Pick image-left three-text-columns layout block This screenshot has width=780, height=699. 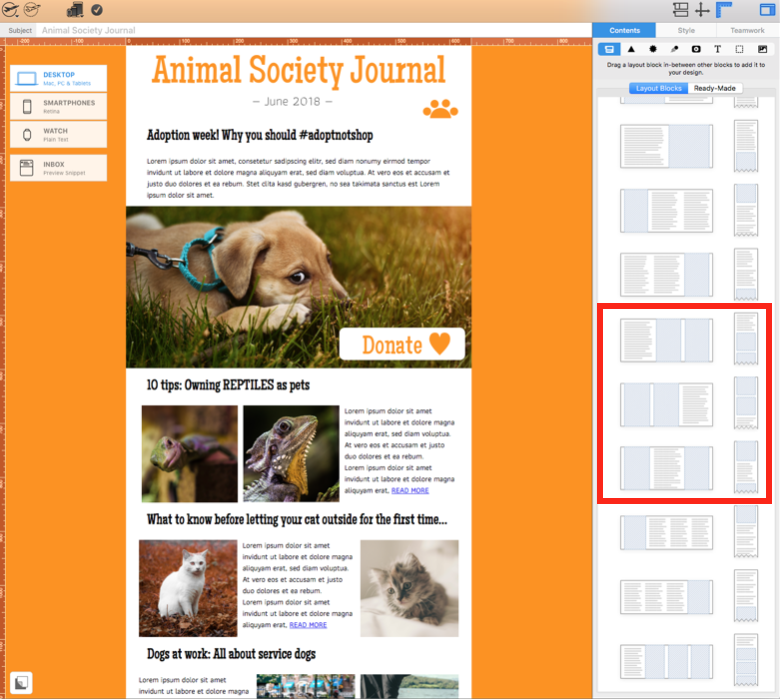666,532
